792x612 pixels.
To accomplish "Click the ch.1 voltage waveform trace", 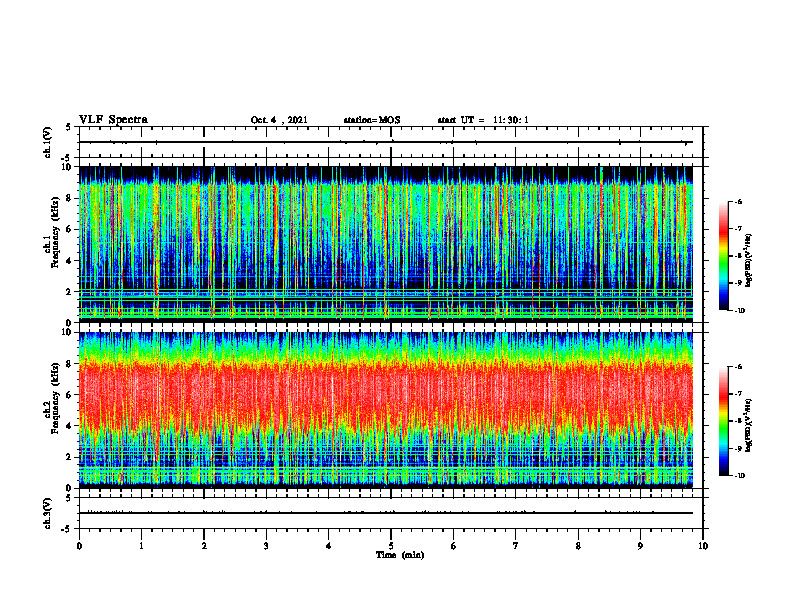I will [x=386, y=142].
